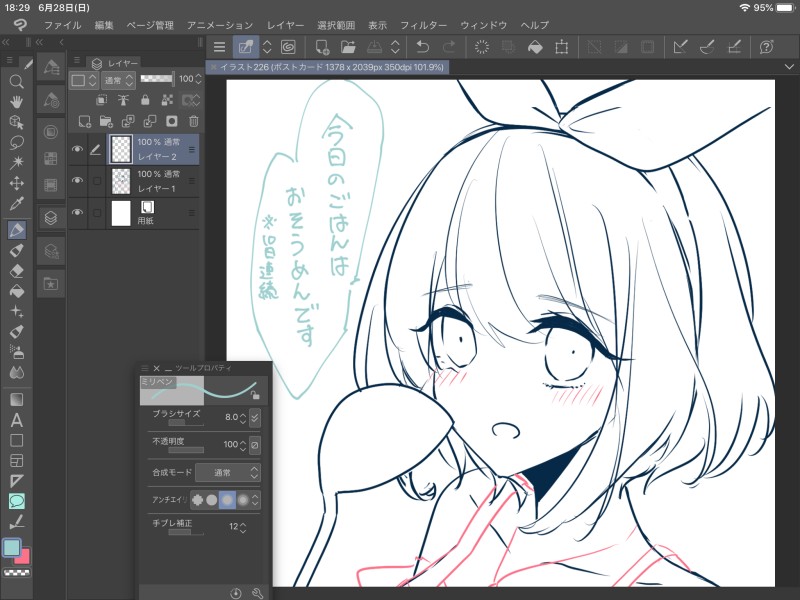
Task: Select the Eraser tool
Action: point(16,271)
